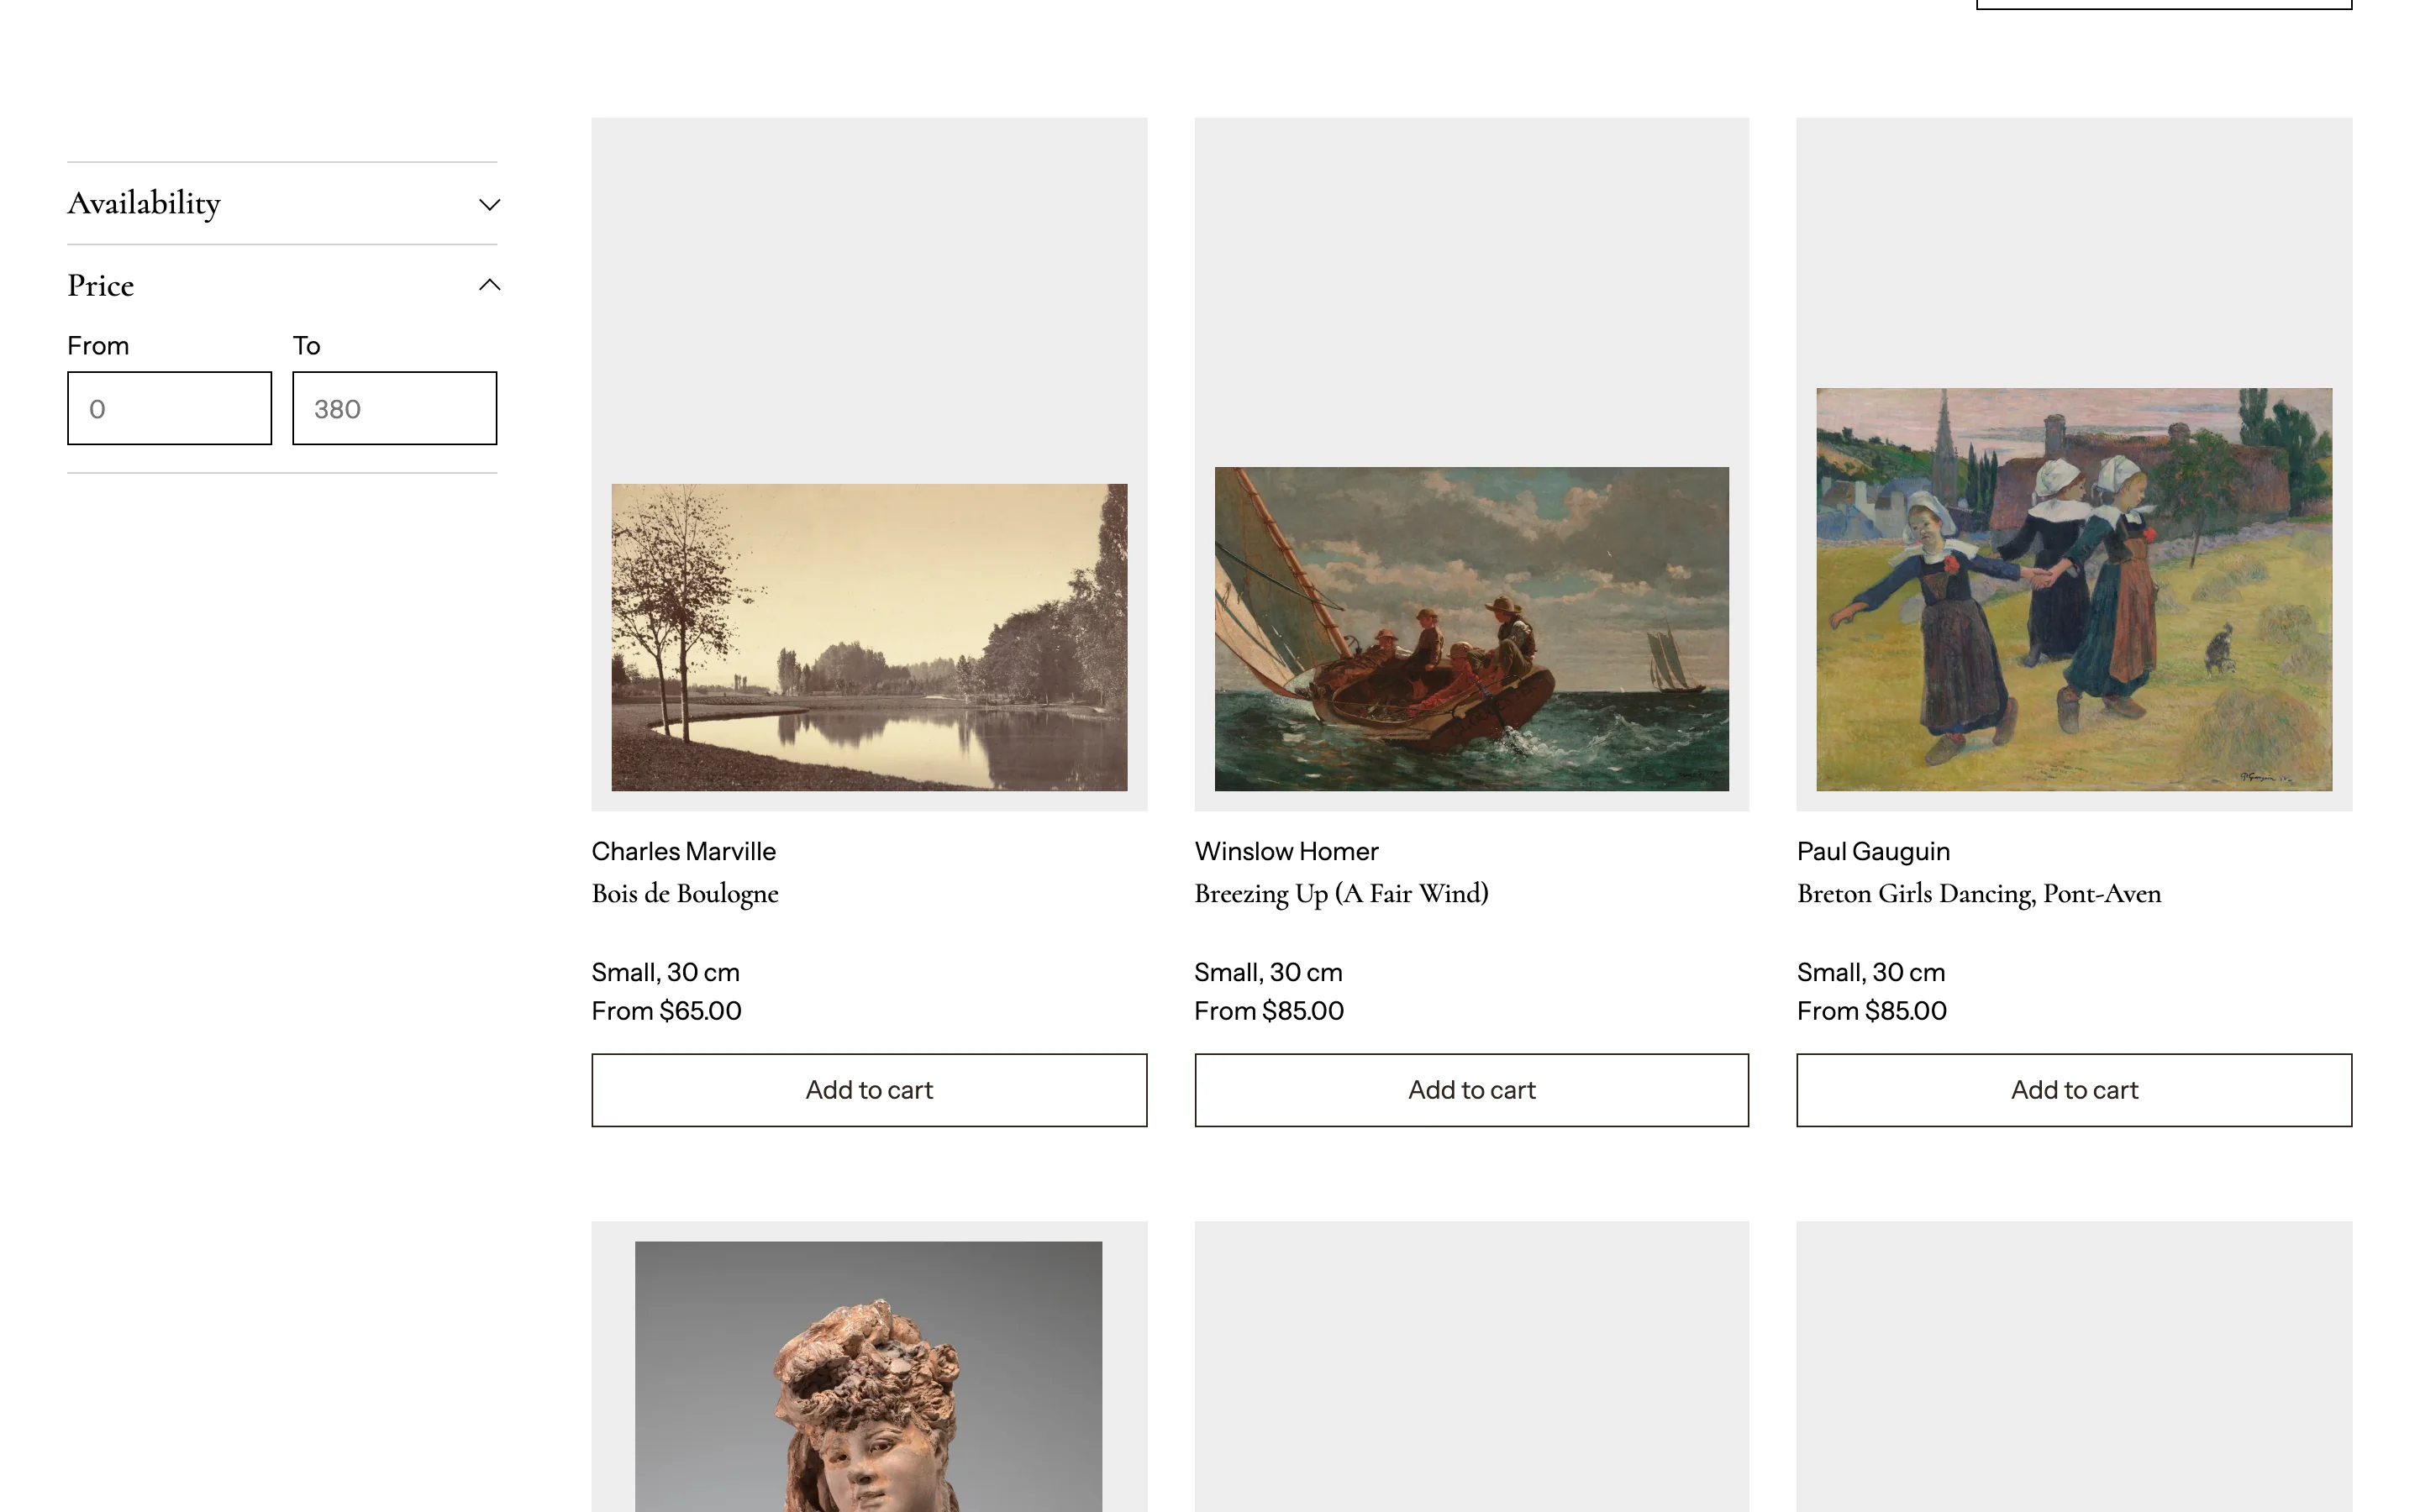This screenshot has width=2420, height=1512.
Task: Click Small, 30 cm under Bois de Boulogne
Action: pyautogui.click(x=665, y=972)
